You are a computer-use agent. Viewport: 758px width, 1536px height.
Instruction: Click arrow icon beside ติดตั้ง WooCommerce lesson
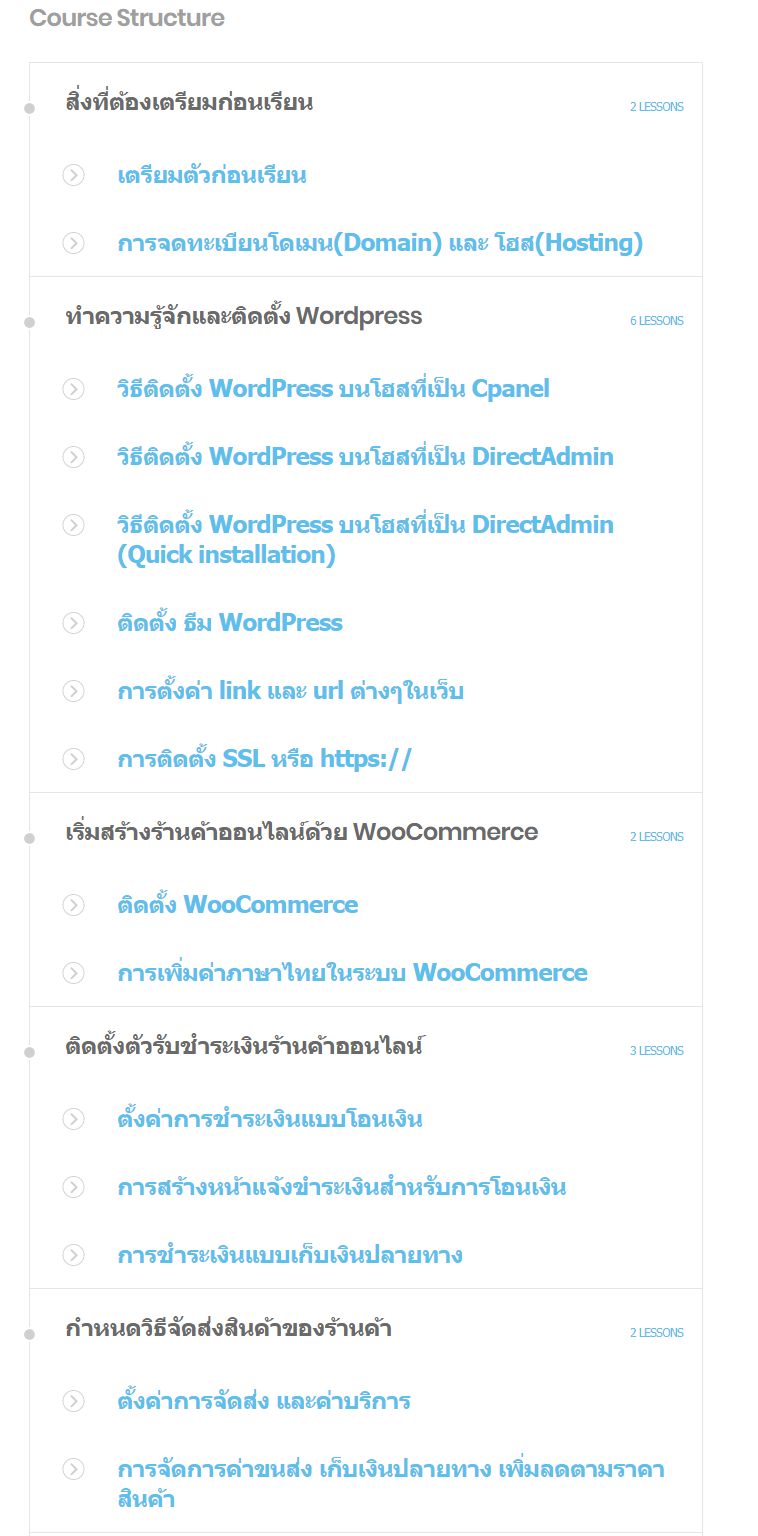(73, 905)
